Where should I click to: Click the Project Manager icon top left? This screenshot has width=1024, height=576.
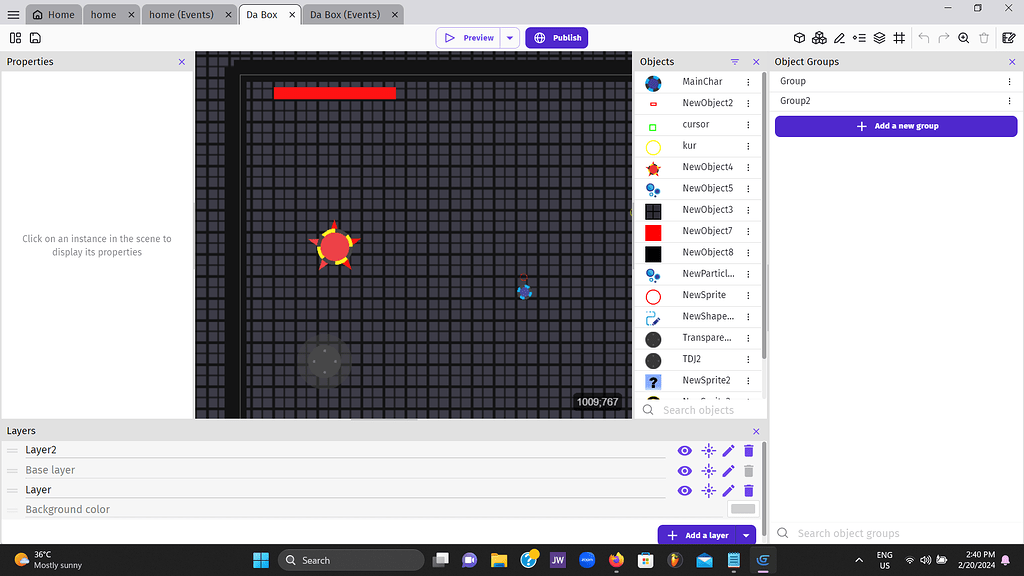15,37
